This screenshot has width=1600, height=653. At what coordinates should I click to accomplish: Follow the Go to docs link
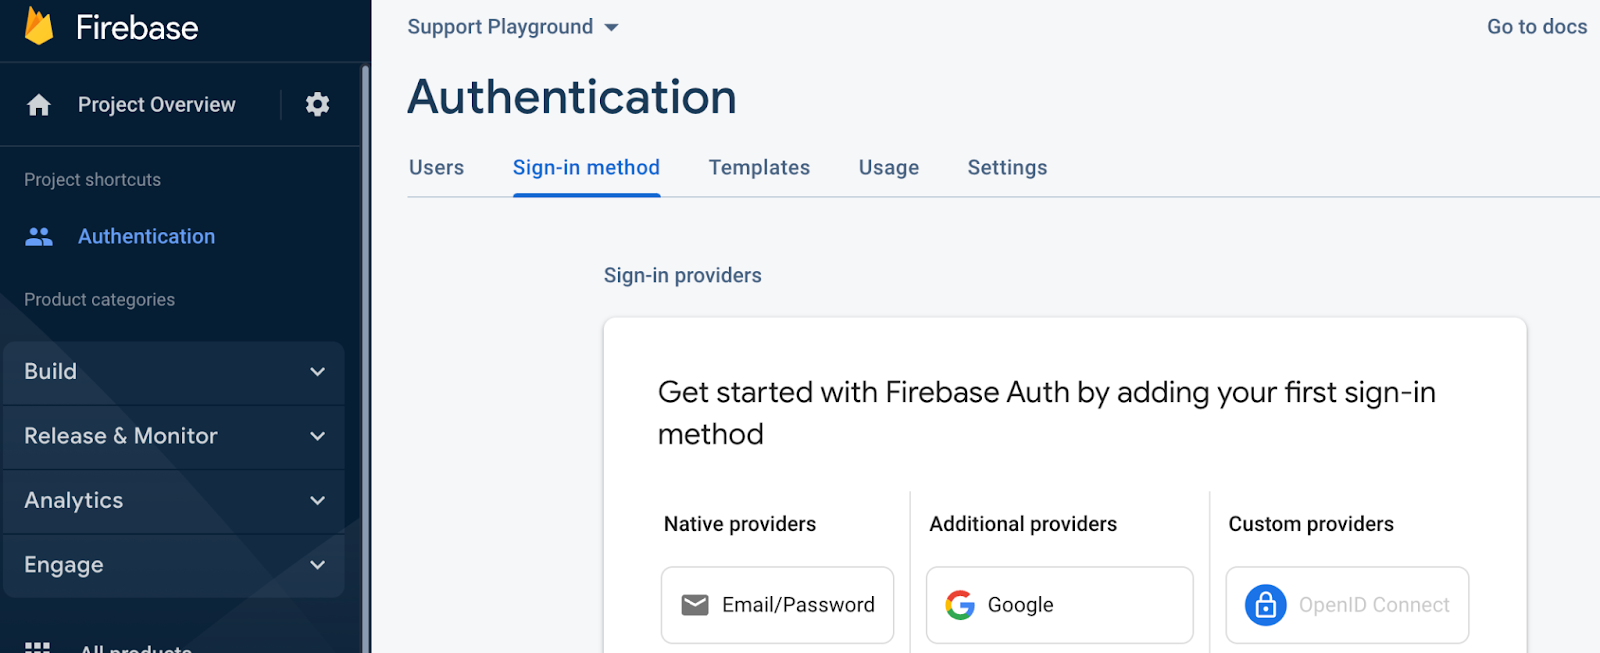pos(1536,27)
